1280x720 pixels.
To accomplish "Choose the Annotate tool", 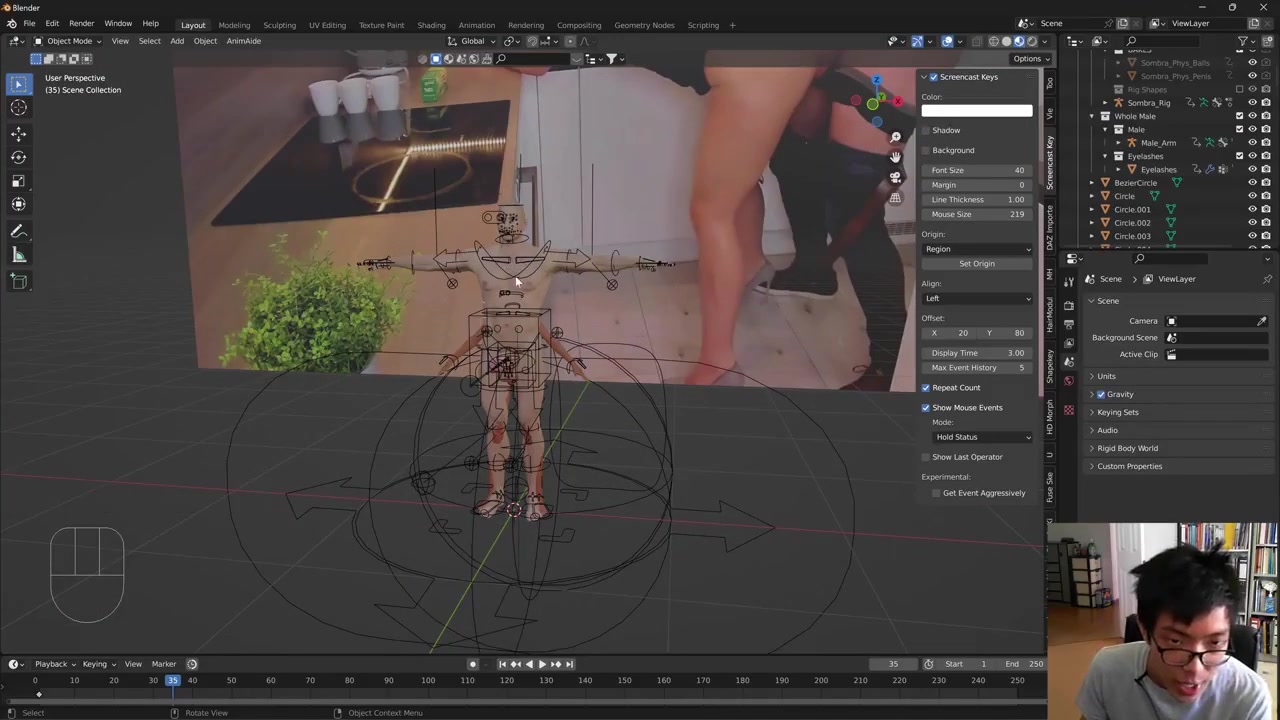I will [x=18, y=231].
